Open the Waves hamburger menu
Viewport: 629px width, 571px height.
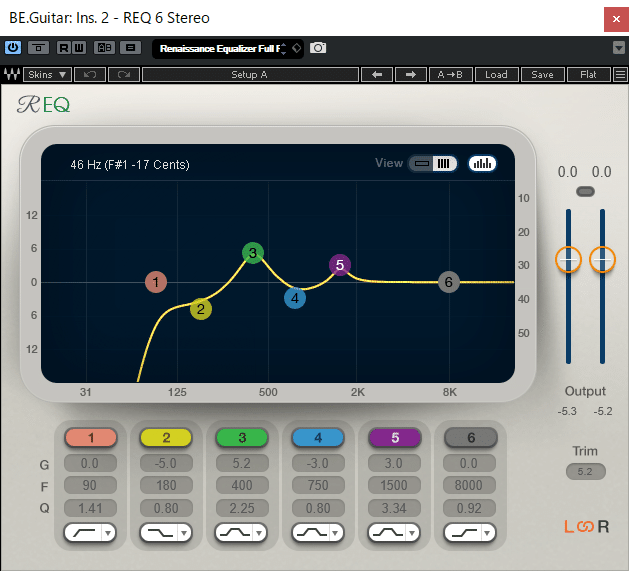[x=620, y=75]
